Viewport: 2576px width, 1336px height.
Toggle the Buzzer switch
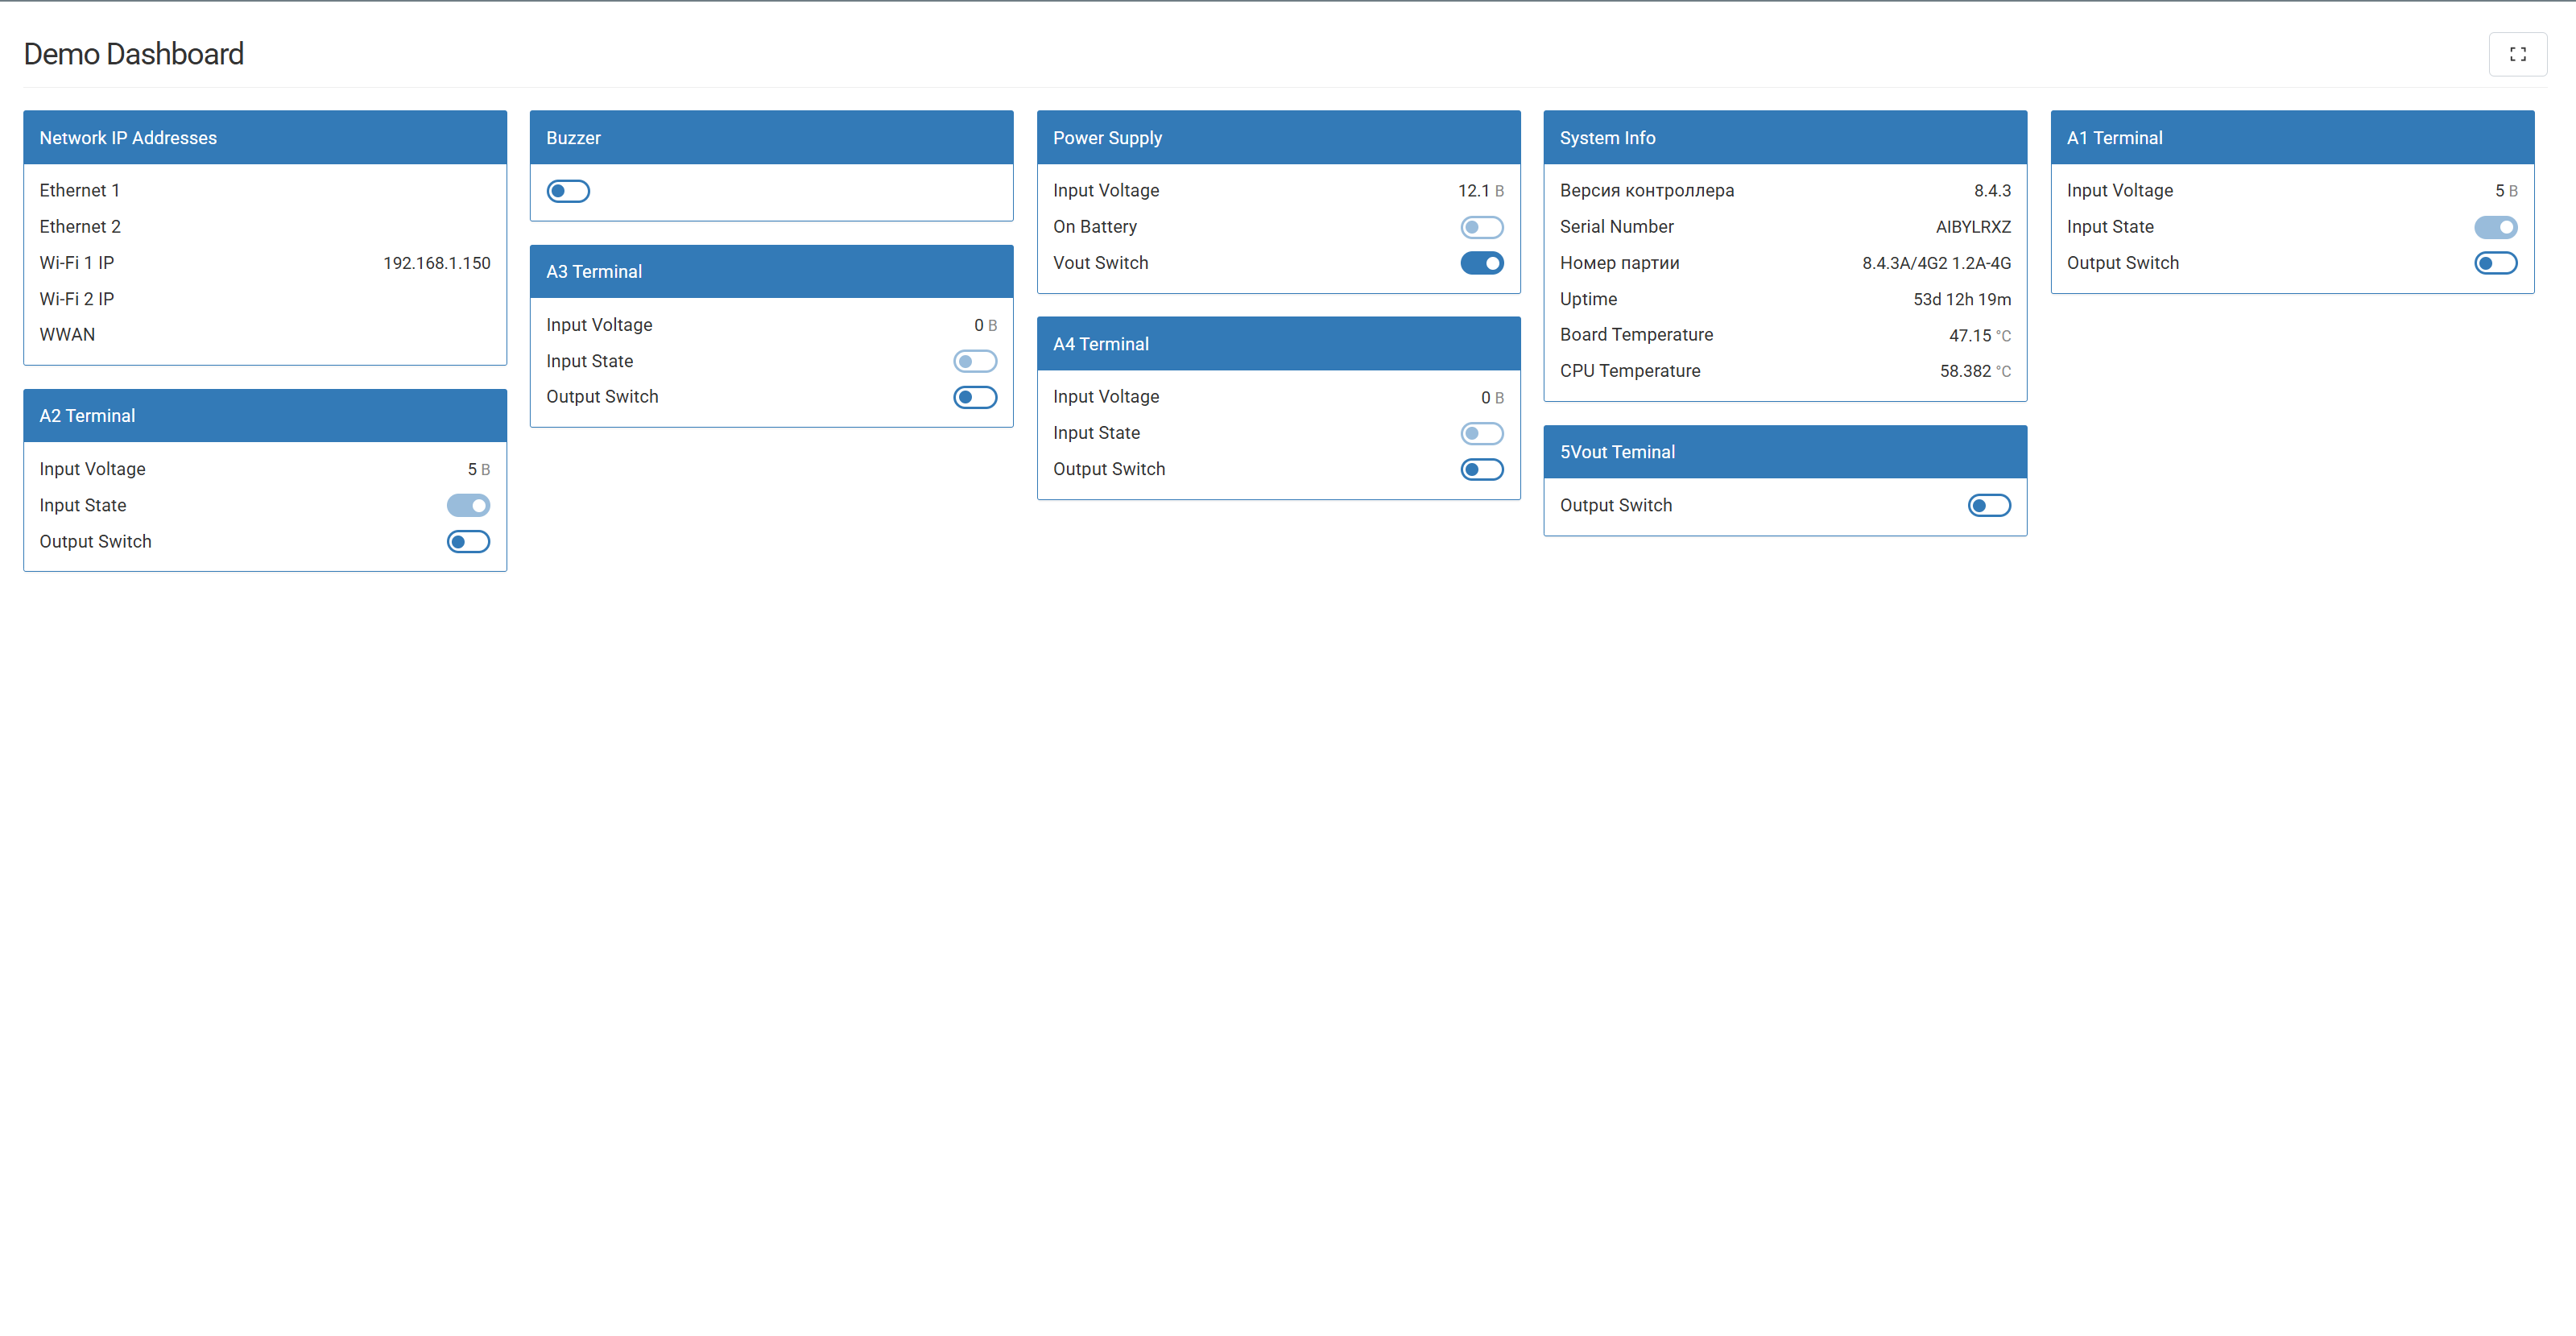click(x=568, y=191)
